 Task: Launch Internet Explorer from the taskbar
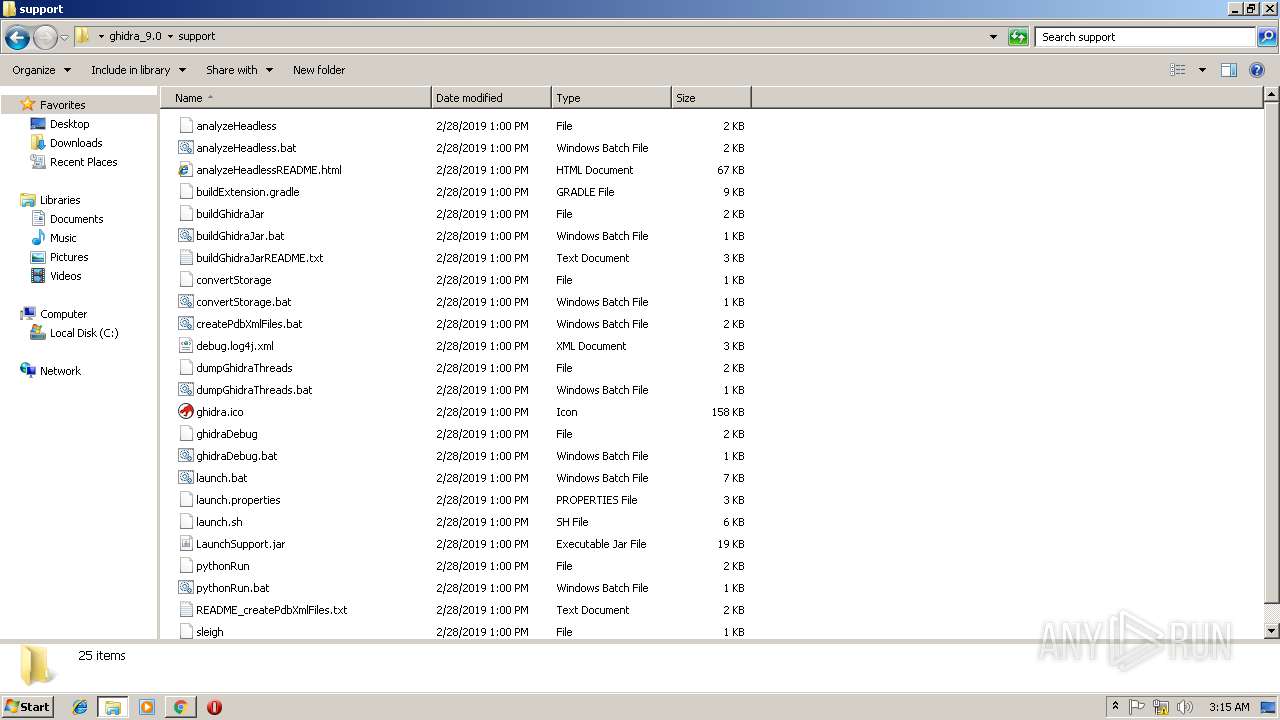[80, 707]
